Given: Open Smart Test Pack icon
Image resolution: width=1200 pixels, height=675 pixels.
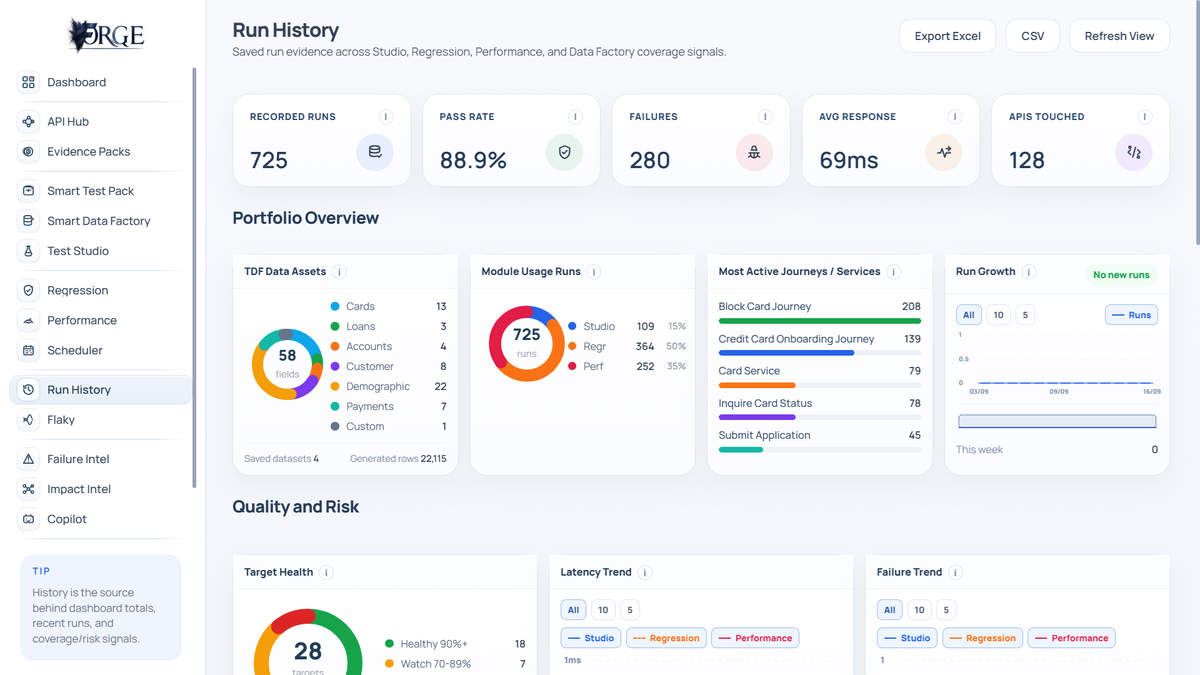Looking at the screenshot, I should pos(28,190).
